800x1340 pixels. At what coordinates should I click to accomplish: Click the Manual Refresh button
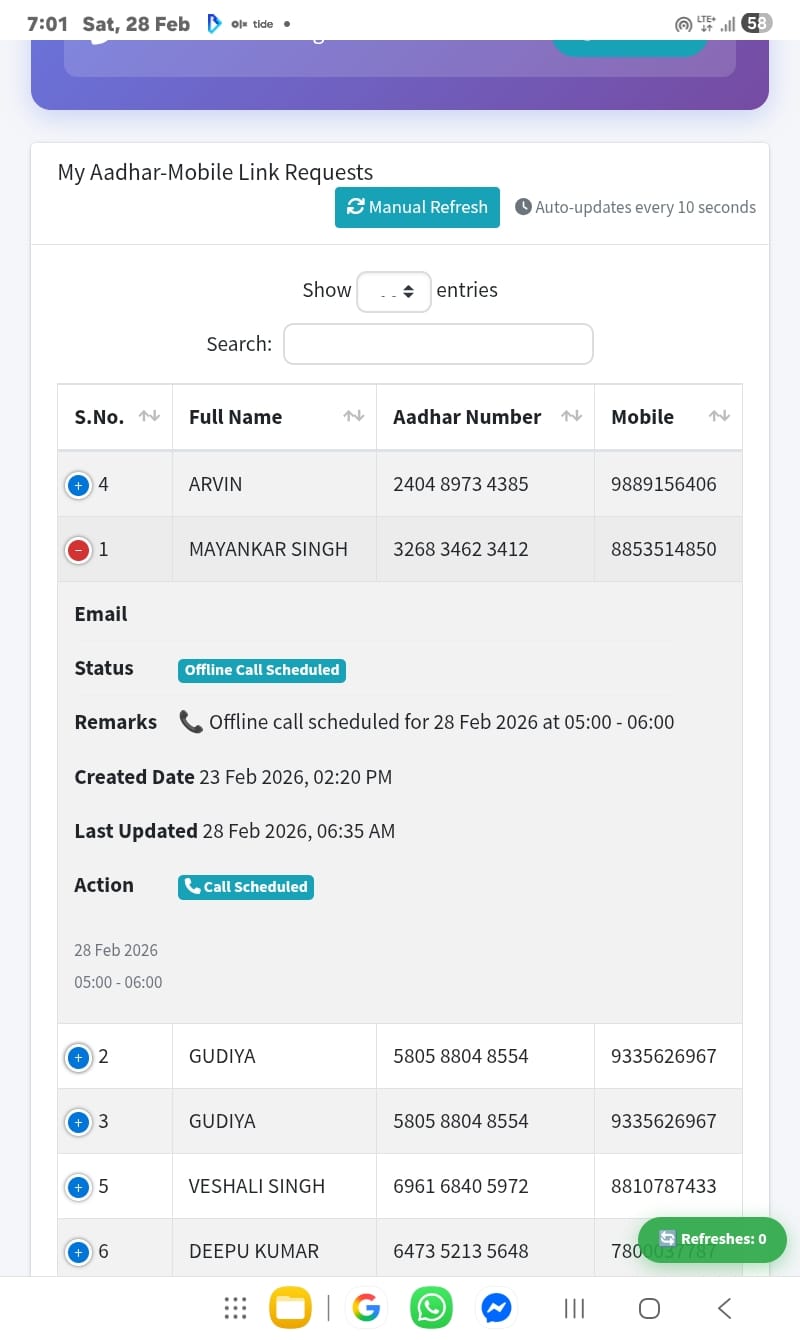(x=417, y=207)
